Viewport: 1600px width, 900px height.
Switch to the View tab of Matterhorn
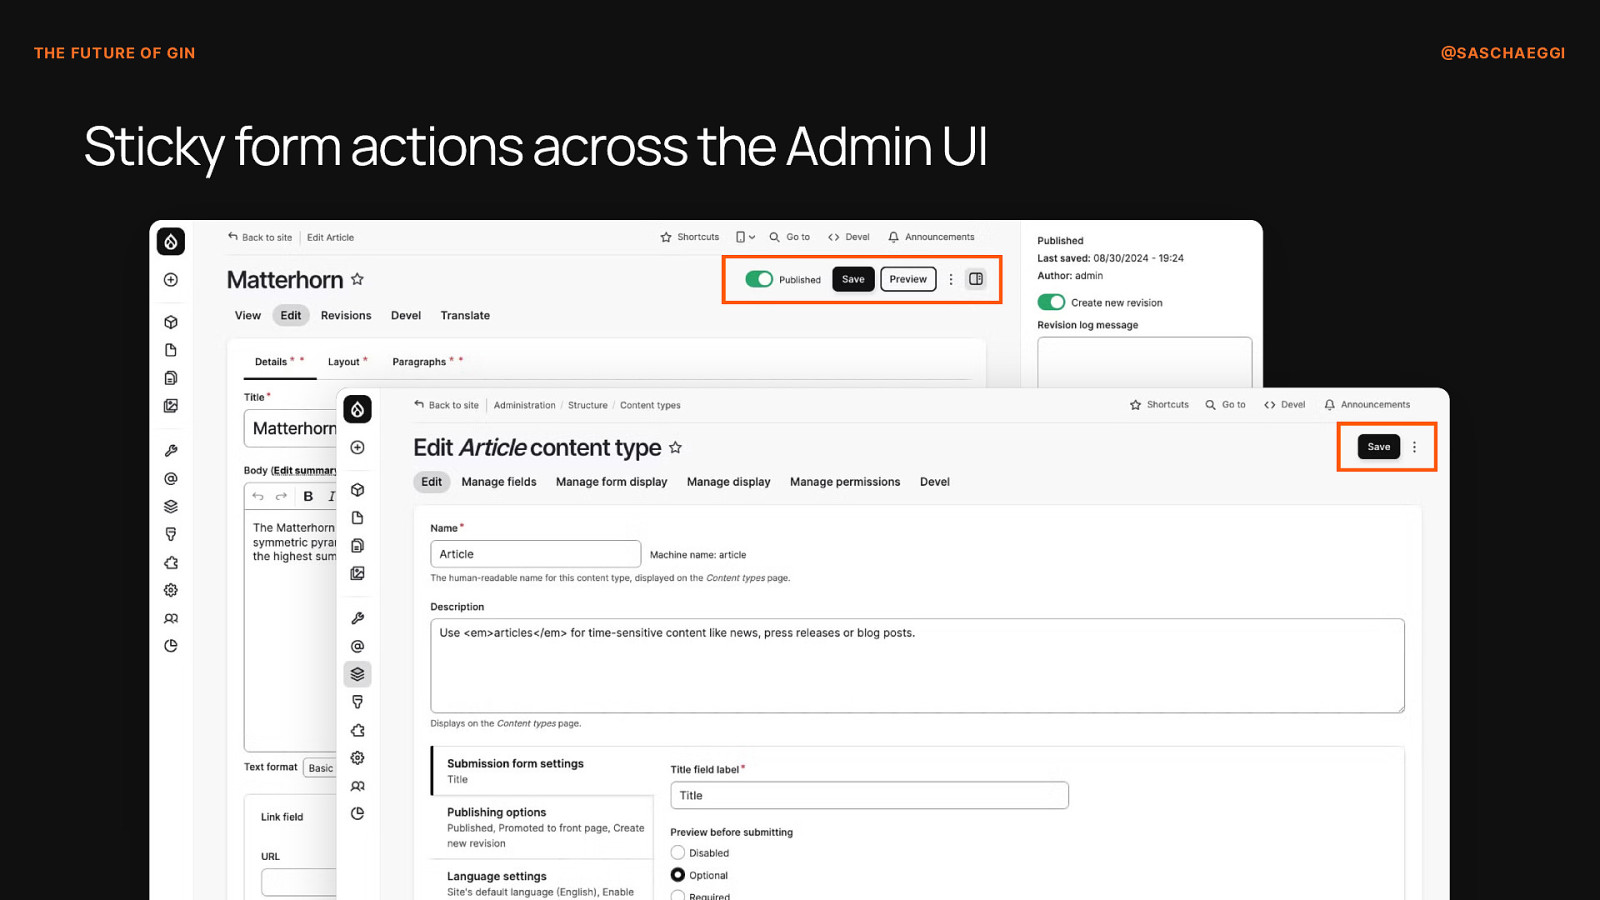(248, 315)
